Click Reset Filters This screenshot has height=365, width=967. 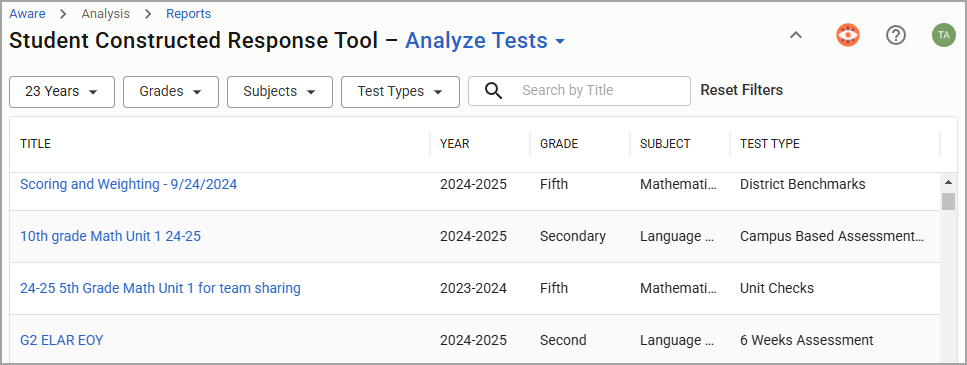click(x=741, y=90)
